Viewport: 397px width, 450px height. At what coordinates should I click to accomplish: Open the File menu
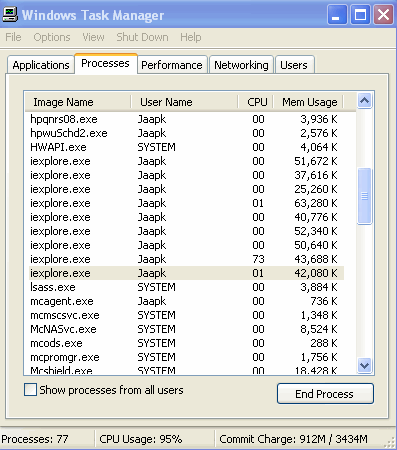13,37
